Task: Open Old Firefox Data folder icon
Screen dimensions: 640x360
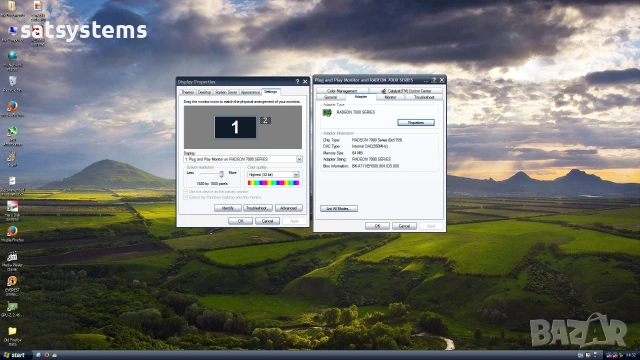Action: 12,331
